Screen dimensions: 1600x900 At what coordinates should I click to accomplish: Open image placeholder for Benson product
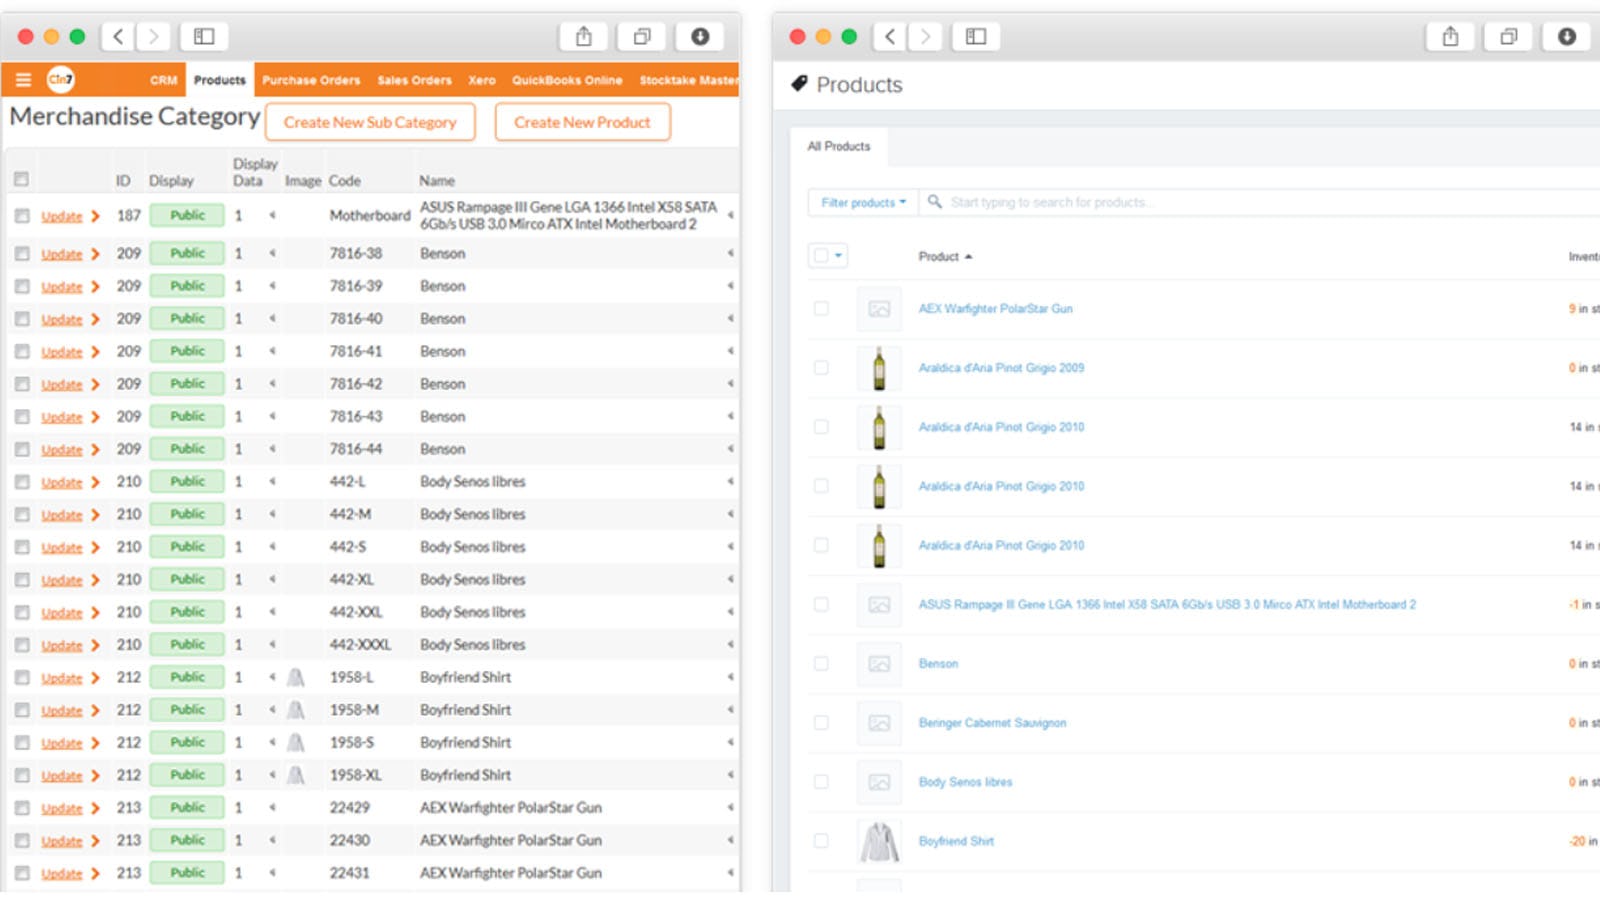click(x=879, y=664)
